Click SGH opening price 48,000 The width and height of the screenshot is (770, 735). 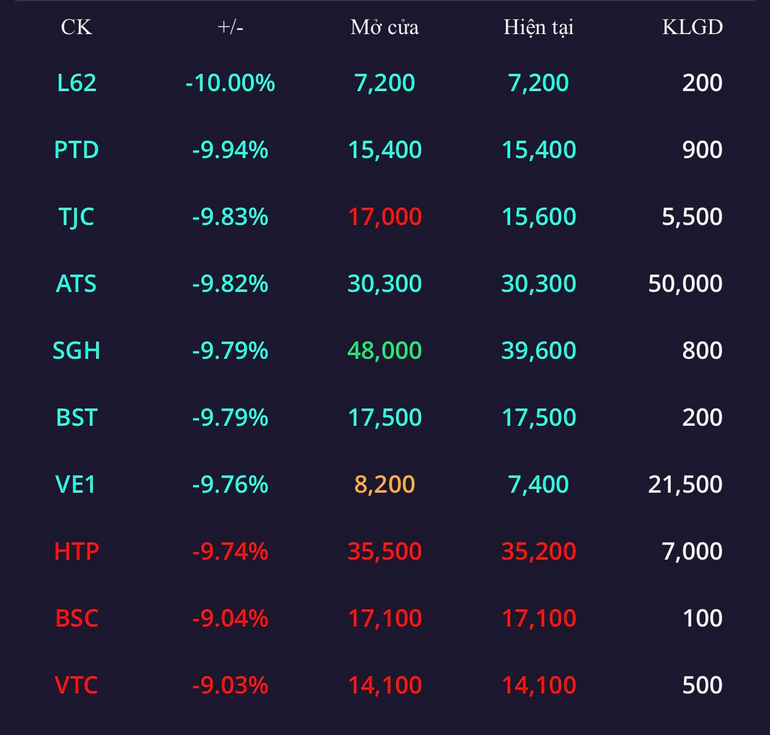[x=385, y=351]
